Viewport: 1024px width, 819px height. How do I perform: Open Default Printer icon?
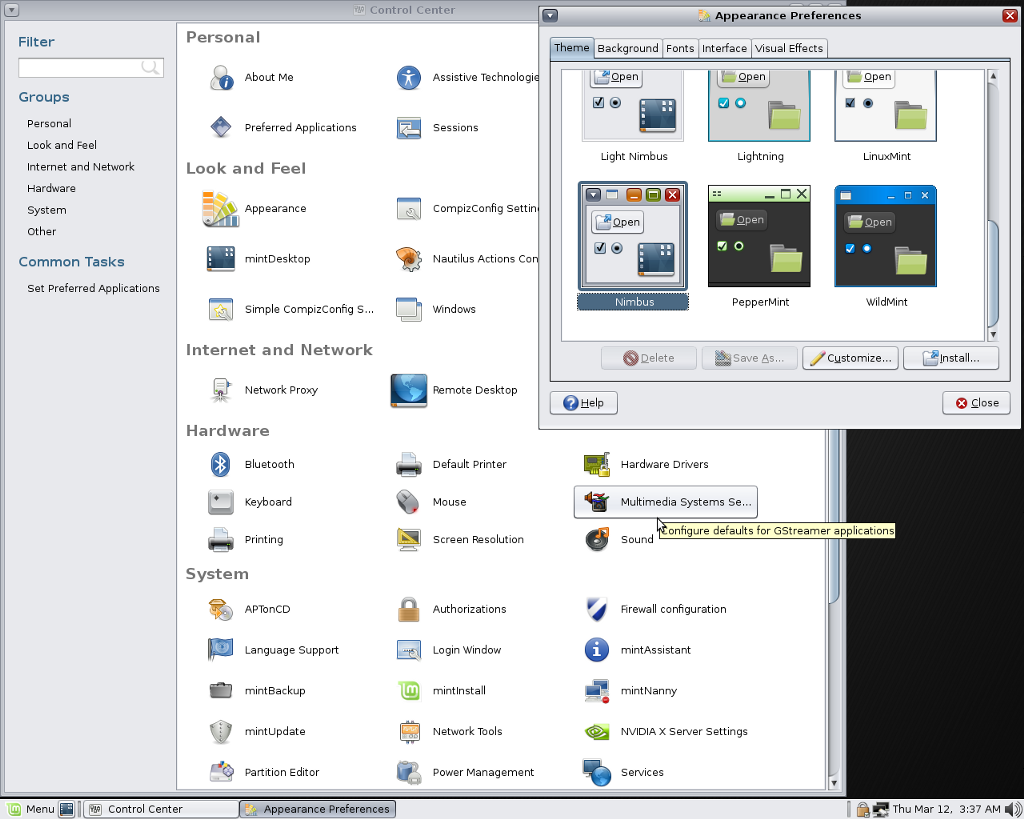tap(409, 464)
